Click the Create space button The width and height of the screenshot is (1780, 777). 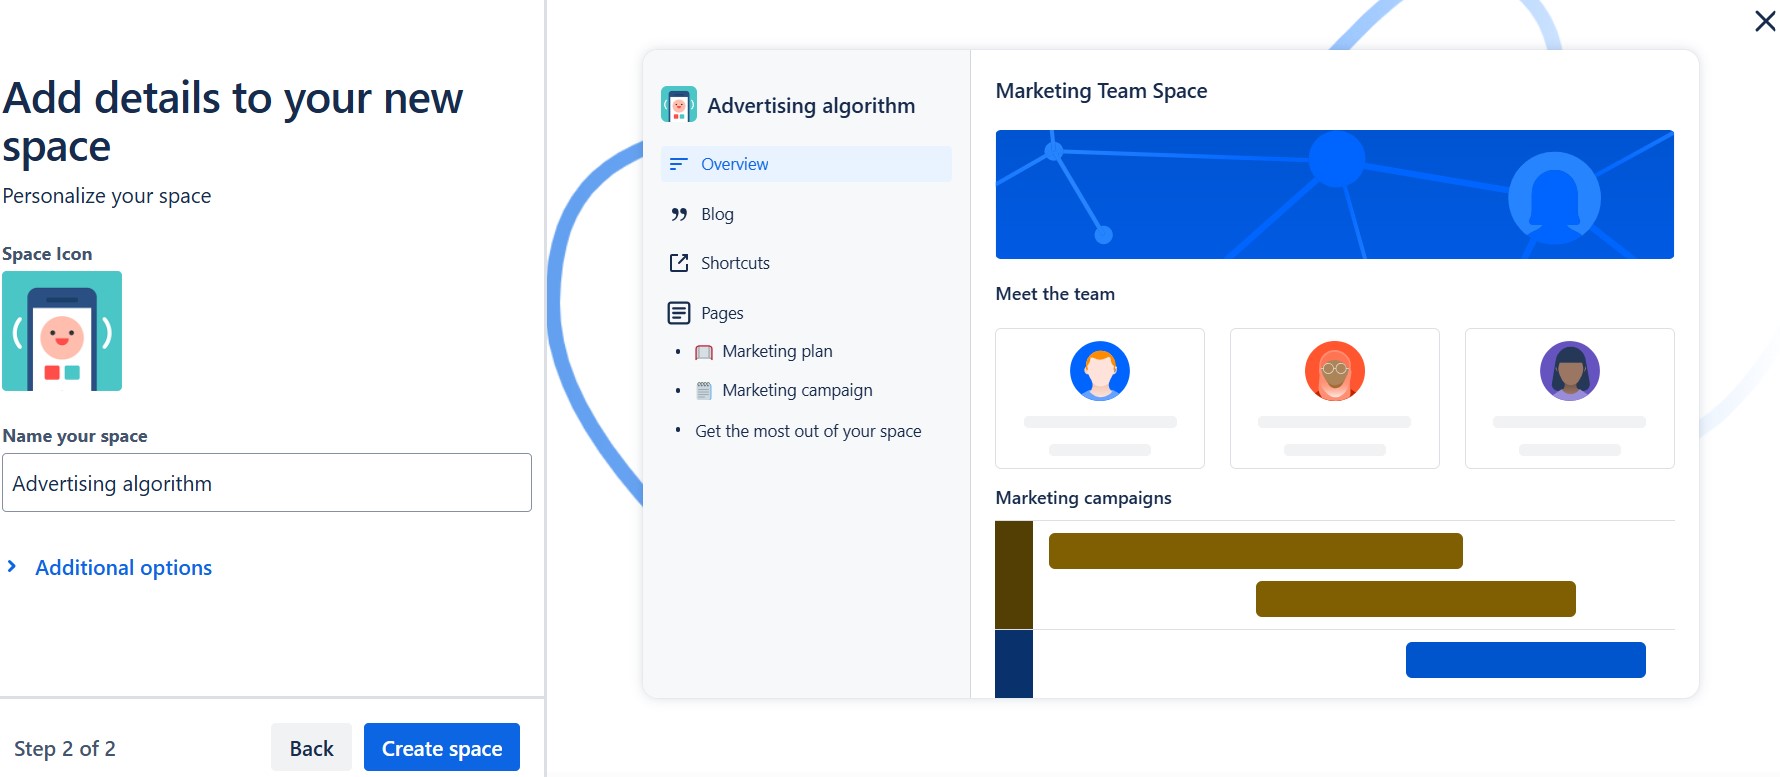tap(442, 747)
